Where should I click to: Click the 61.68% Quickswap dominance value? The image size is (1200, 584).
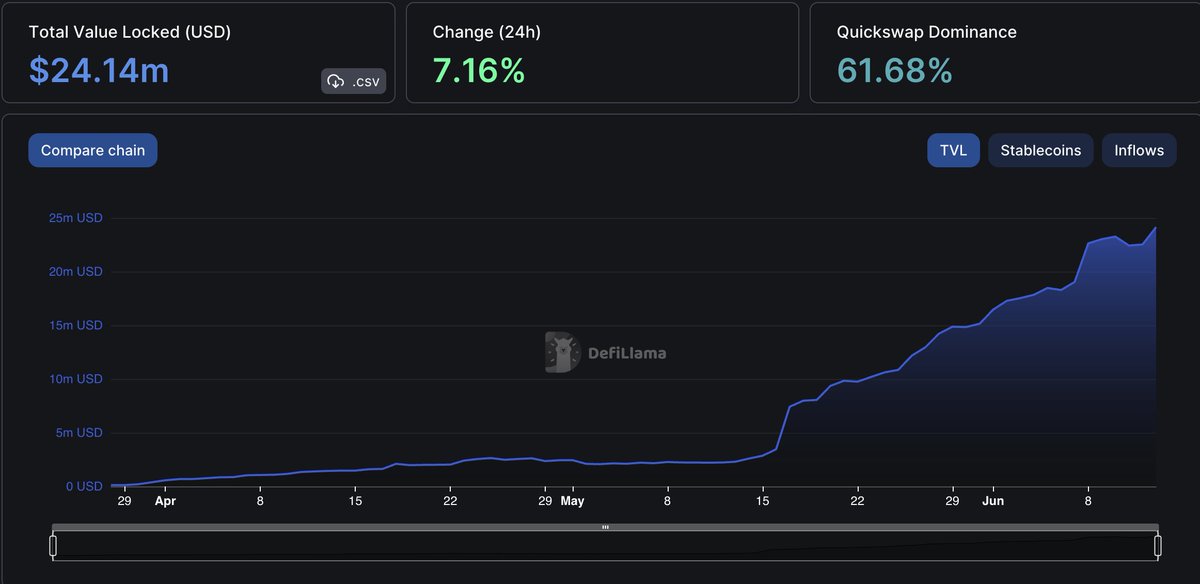(x=894, y=70)
